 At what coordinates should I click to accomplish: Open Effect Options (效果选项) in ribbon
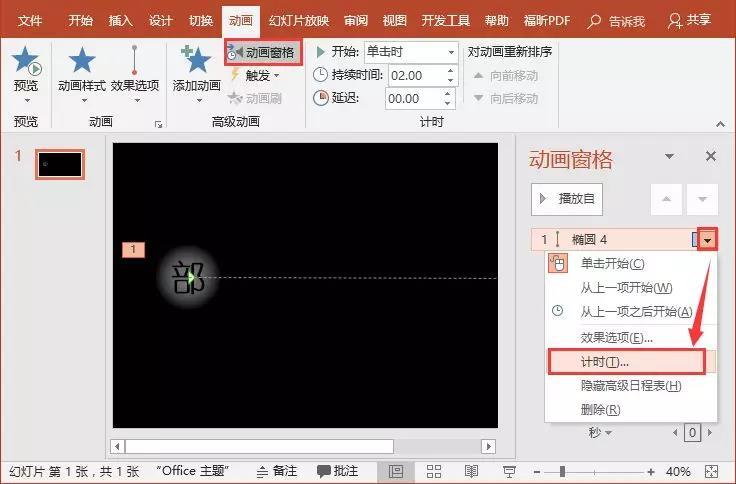(135, 73)
